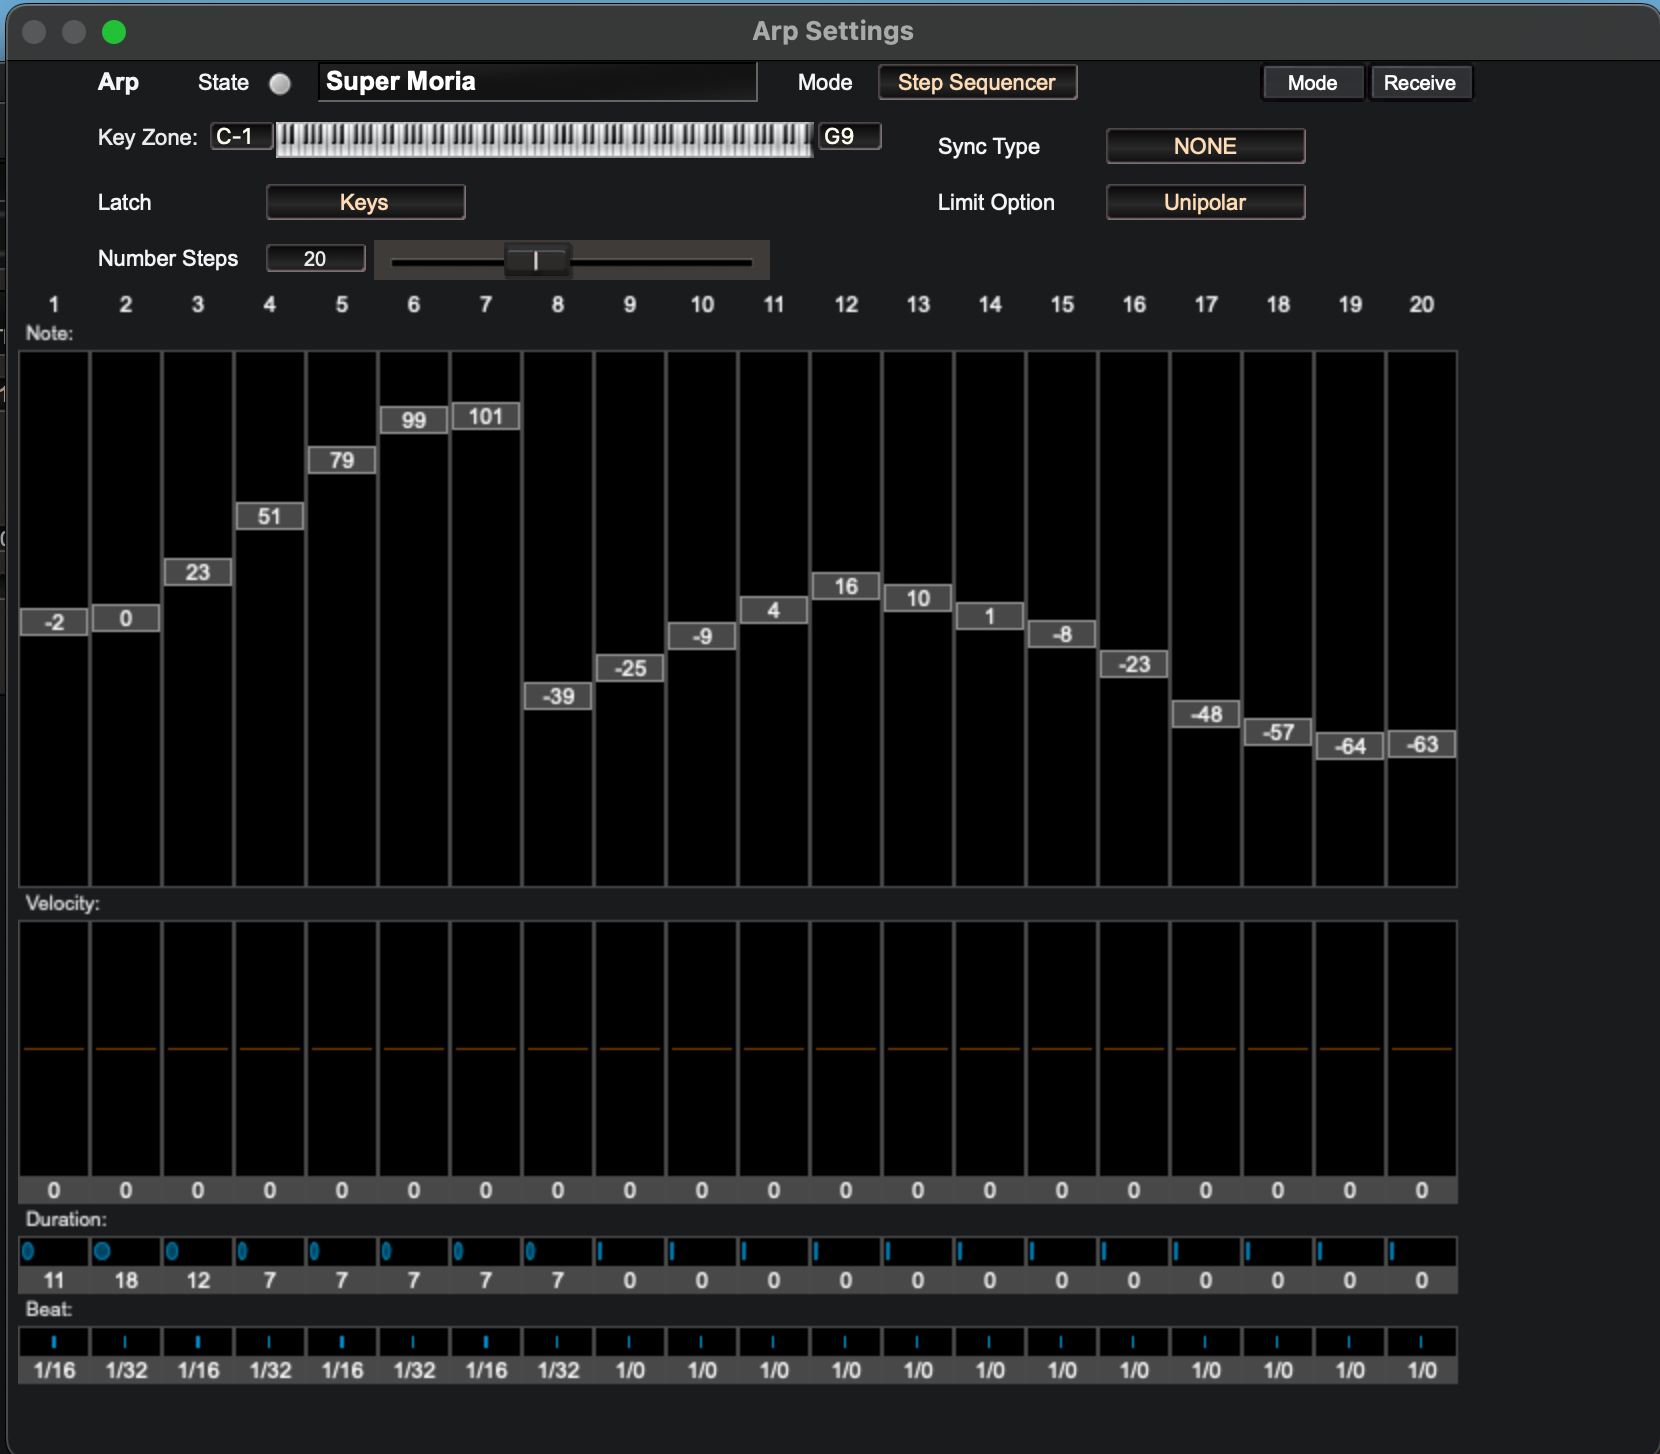Click the Number Steps value field showing 20
Viewport: 1660px width, 1454px height.
tap(315, 259)
